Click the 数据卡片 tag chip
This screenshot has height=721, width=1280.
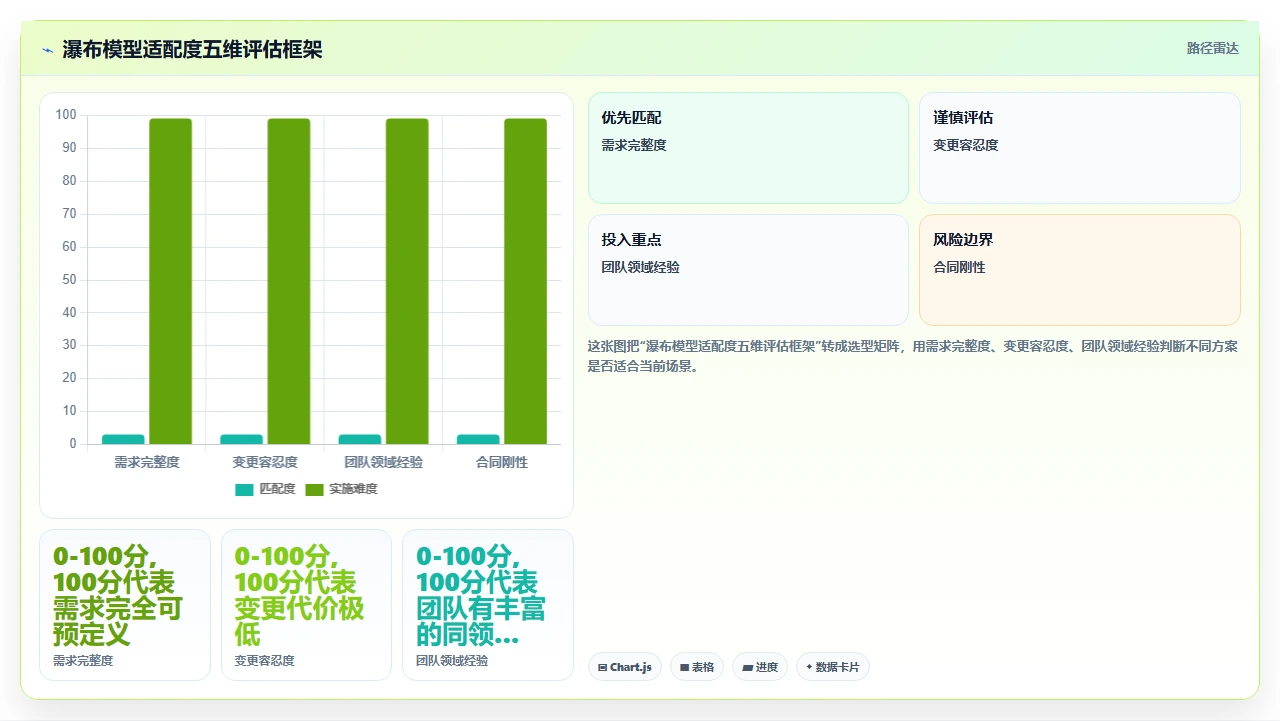click(x=833, y=667)
